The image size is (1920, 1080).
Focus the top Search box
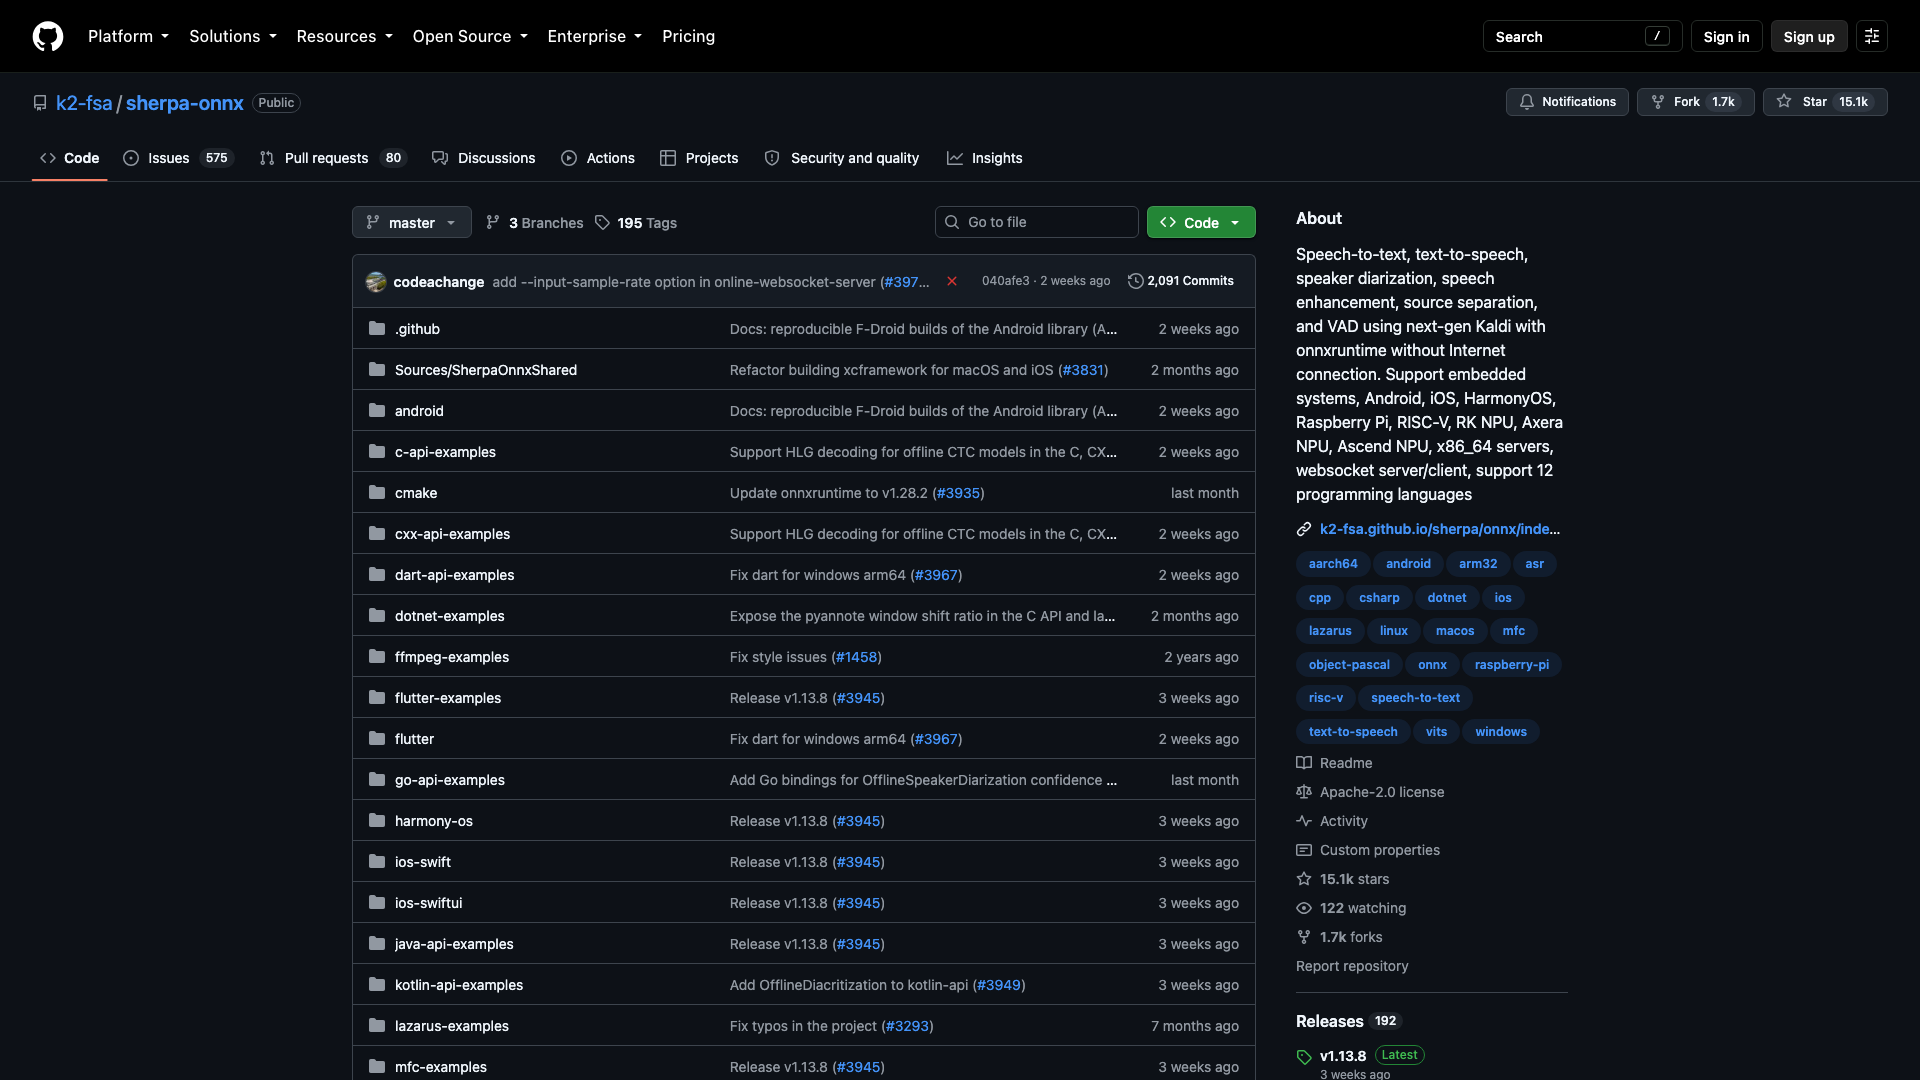[1582, 36]
